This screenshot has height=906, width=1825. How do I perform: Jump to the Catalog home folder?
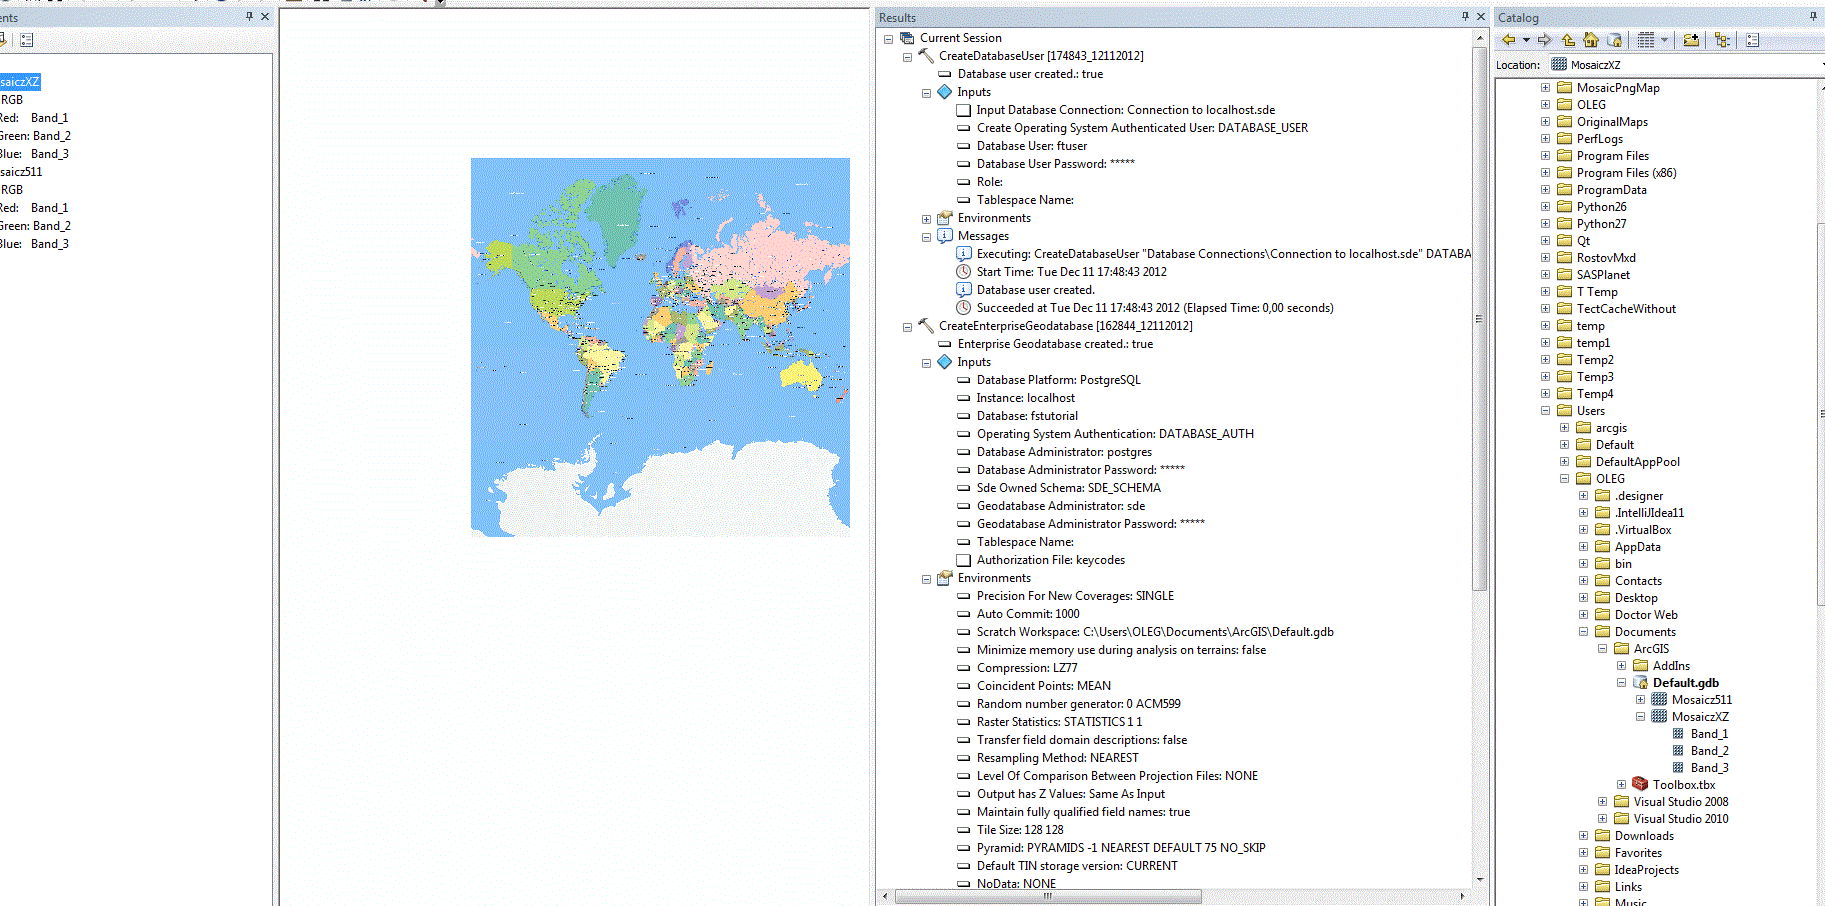click(x=1591, y=40)
